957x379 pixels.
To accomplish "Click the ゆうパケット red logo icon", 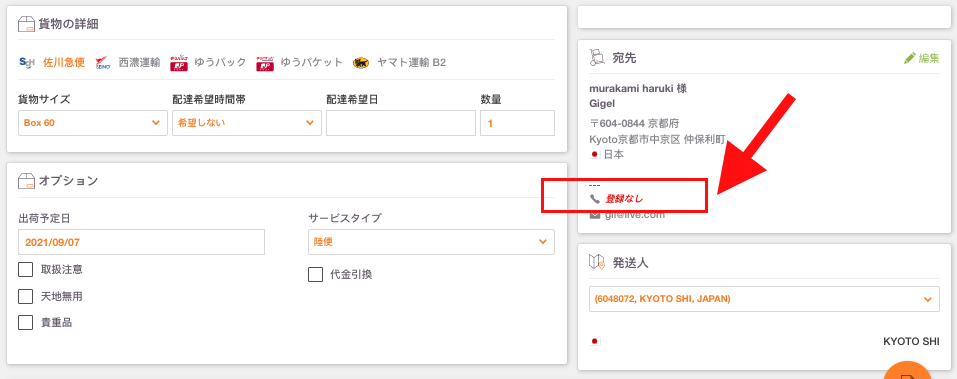I will point(265,62).
